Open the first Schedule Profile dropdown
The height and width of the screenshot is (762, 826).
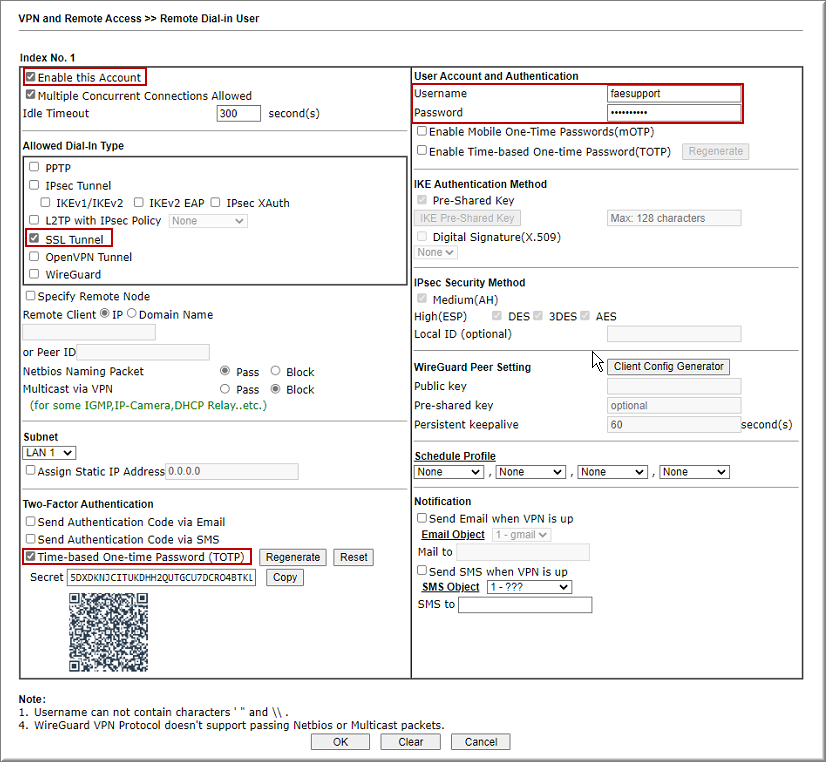tap(449, 472)
